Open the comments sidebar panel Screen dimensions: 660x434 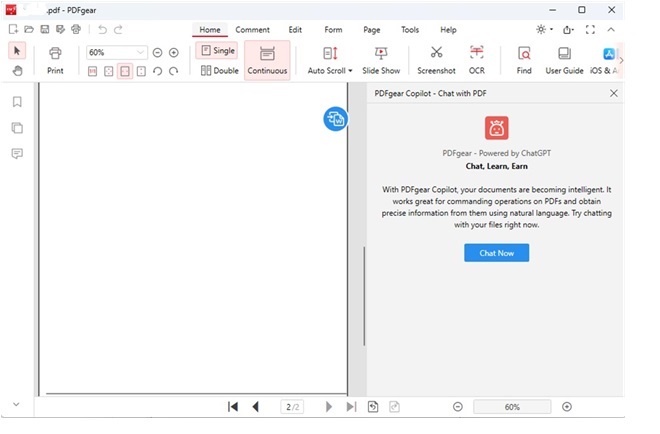pos(17,153)
